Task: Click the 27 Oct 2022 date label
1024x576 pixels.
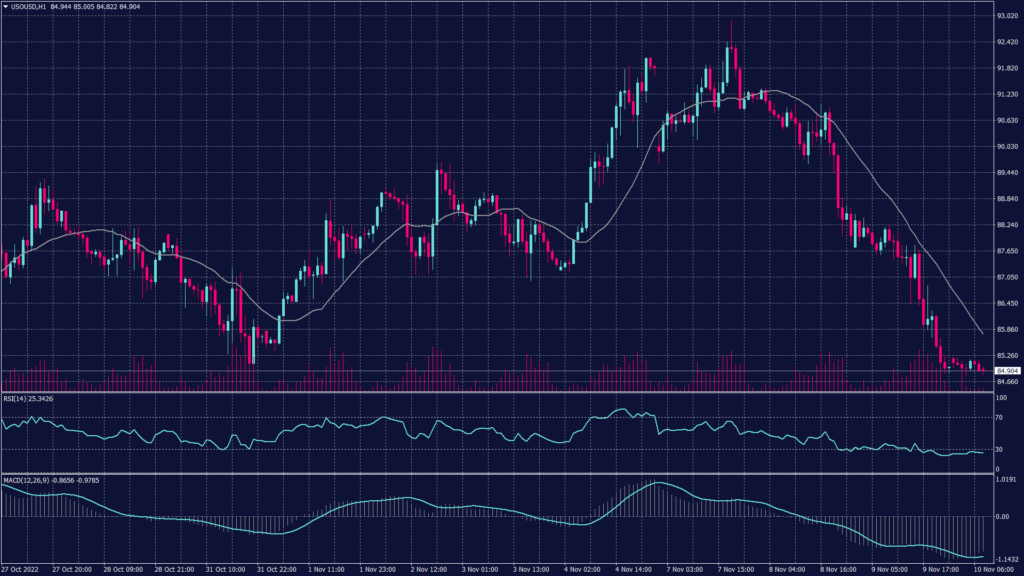Action: tap(21, 569)
